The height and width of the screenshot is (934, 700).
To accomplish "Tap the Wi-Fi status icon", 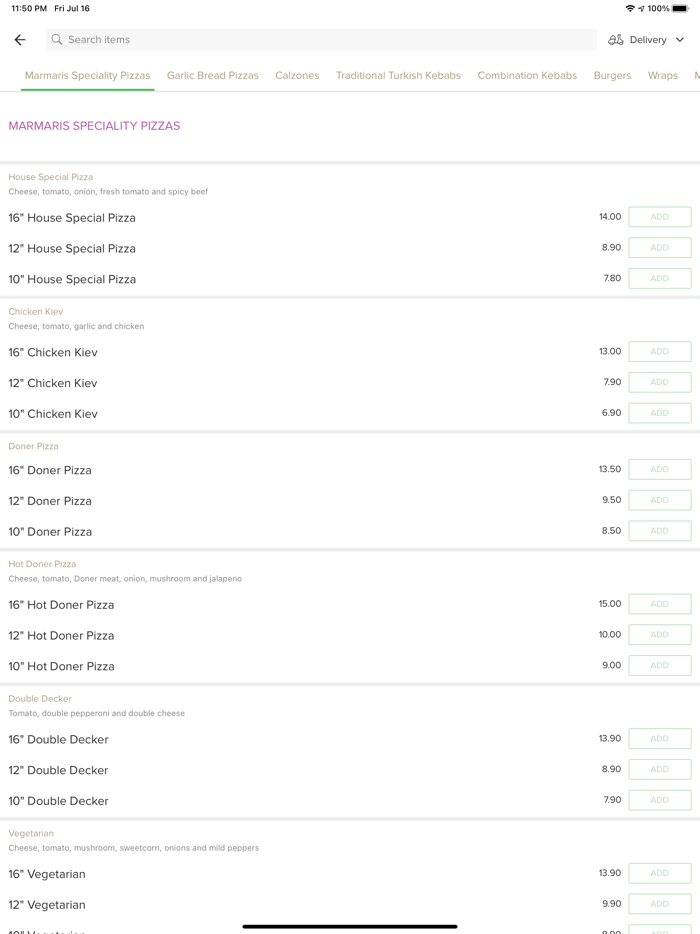I will (x=630, y=9).
